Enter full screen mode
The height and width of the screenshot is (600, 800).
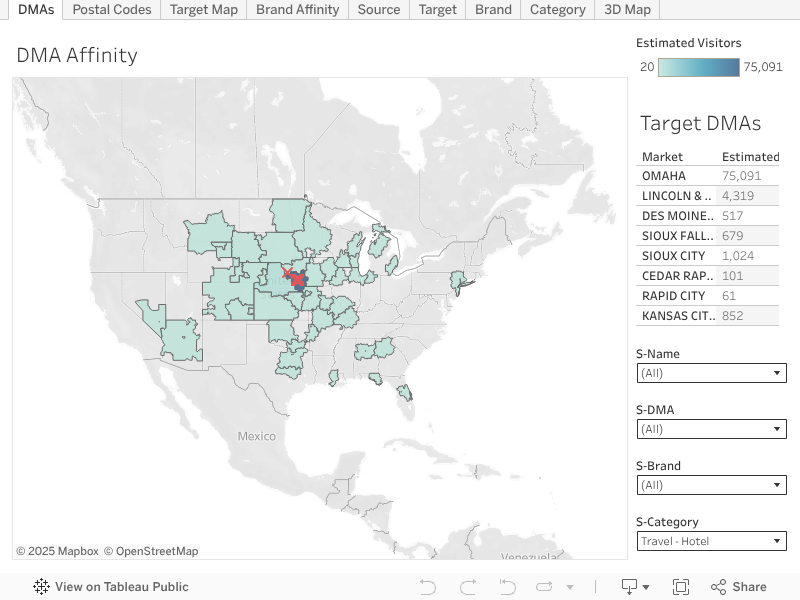point(681,587)
